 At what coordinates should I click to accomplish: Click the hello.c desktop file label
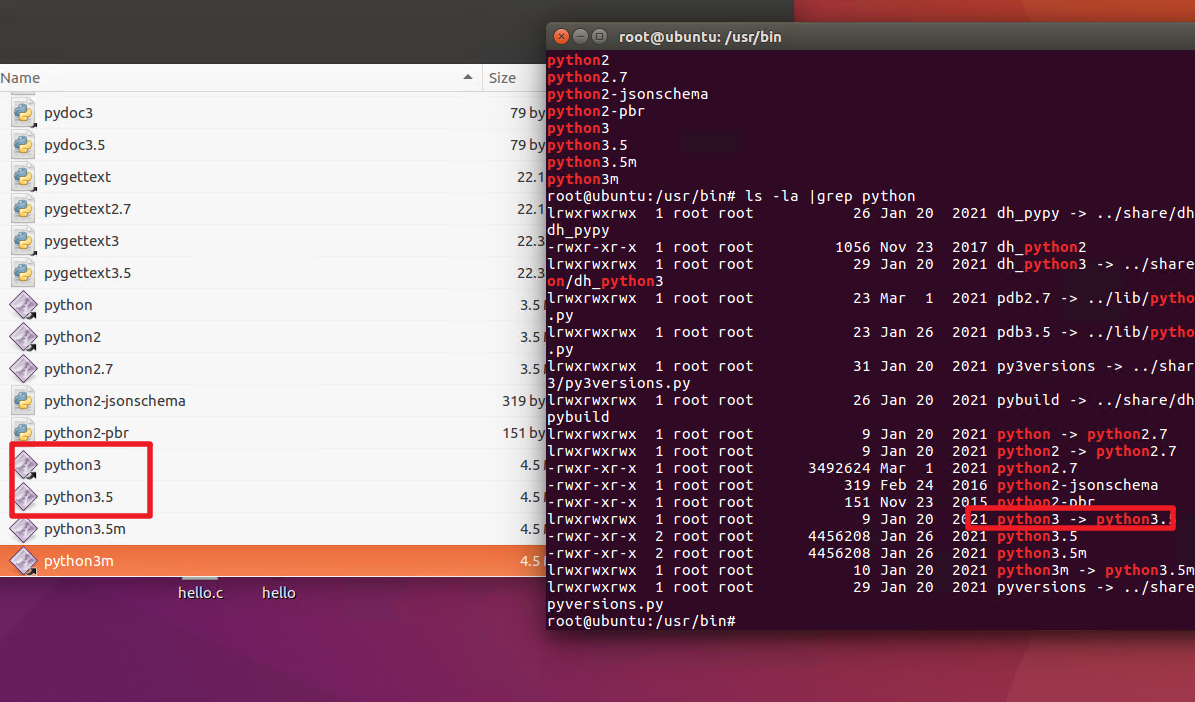click(x=200, y=593)
